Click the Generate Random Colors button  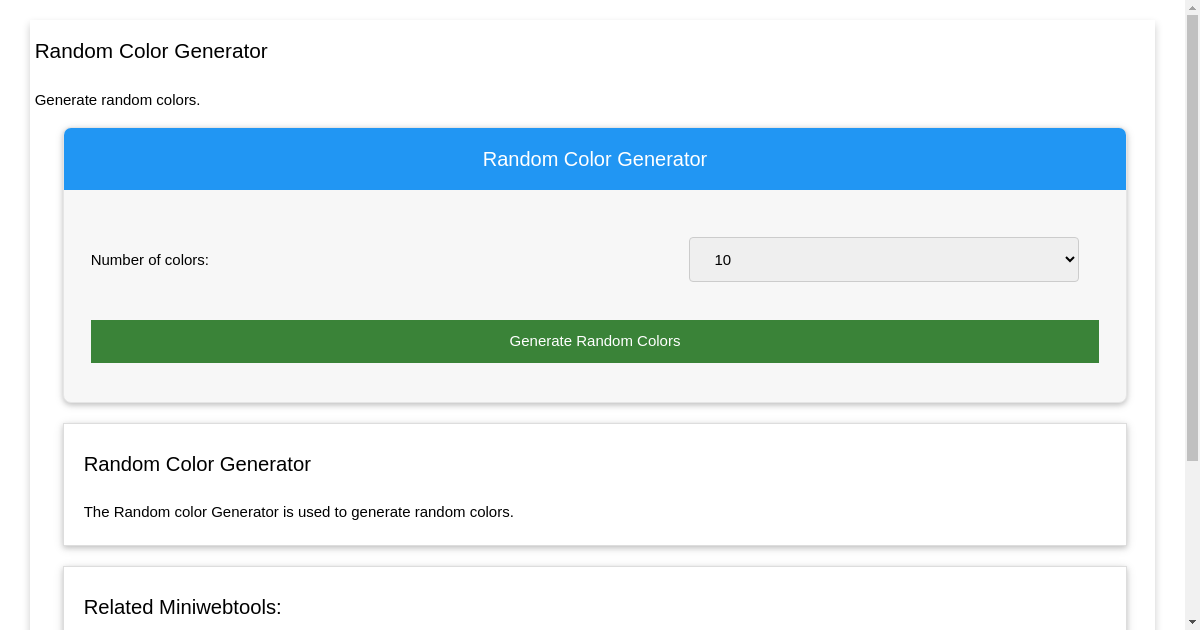pos(595,341)
